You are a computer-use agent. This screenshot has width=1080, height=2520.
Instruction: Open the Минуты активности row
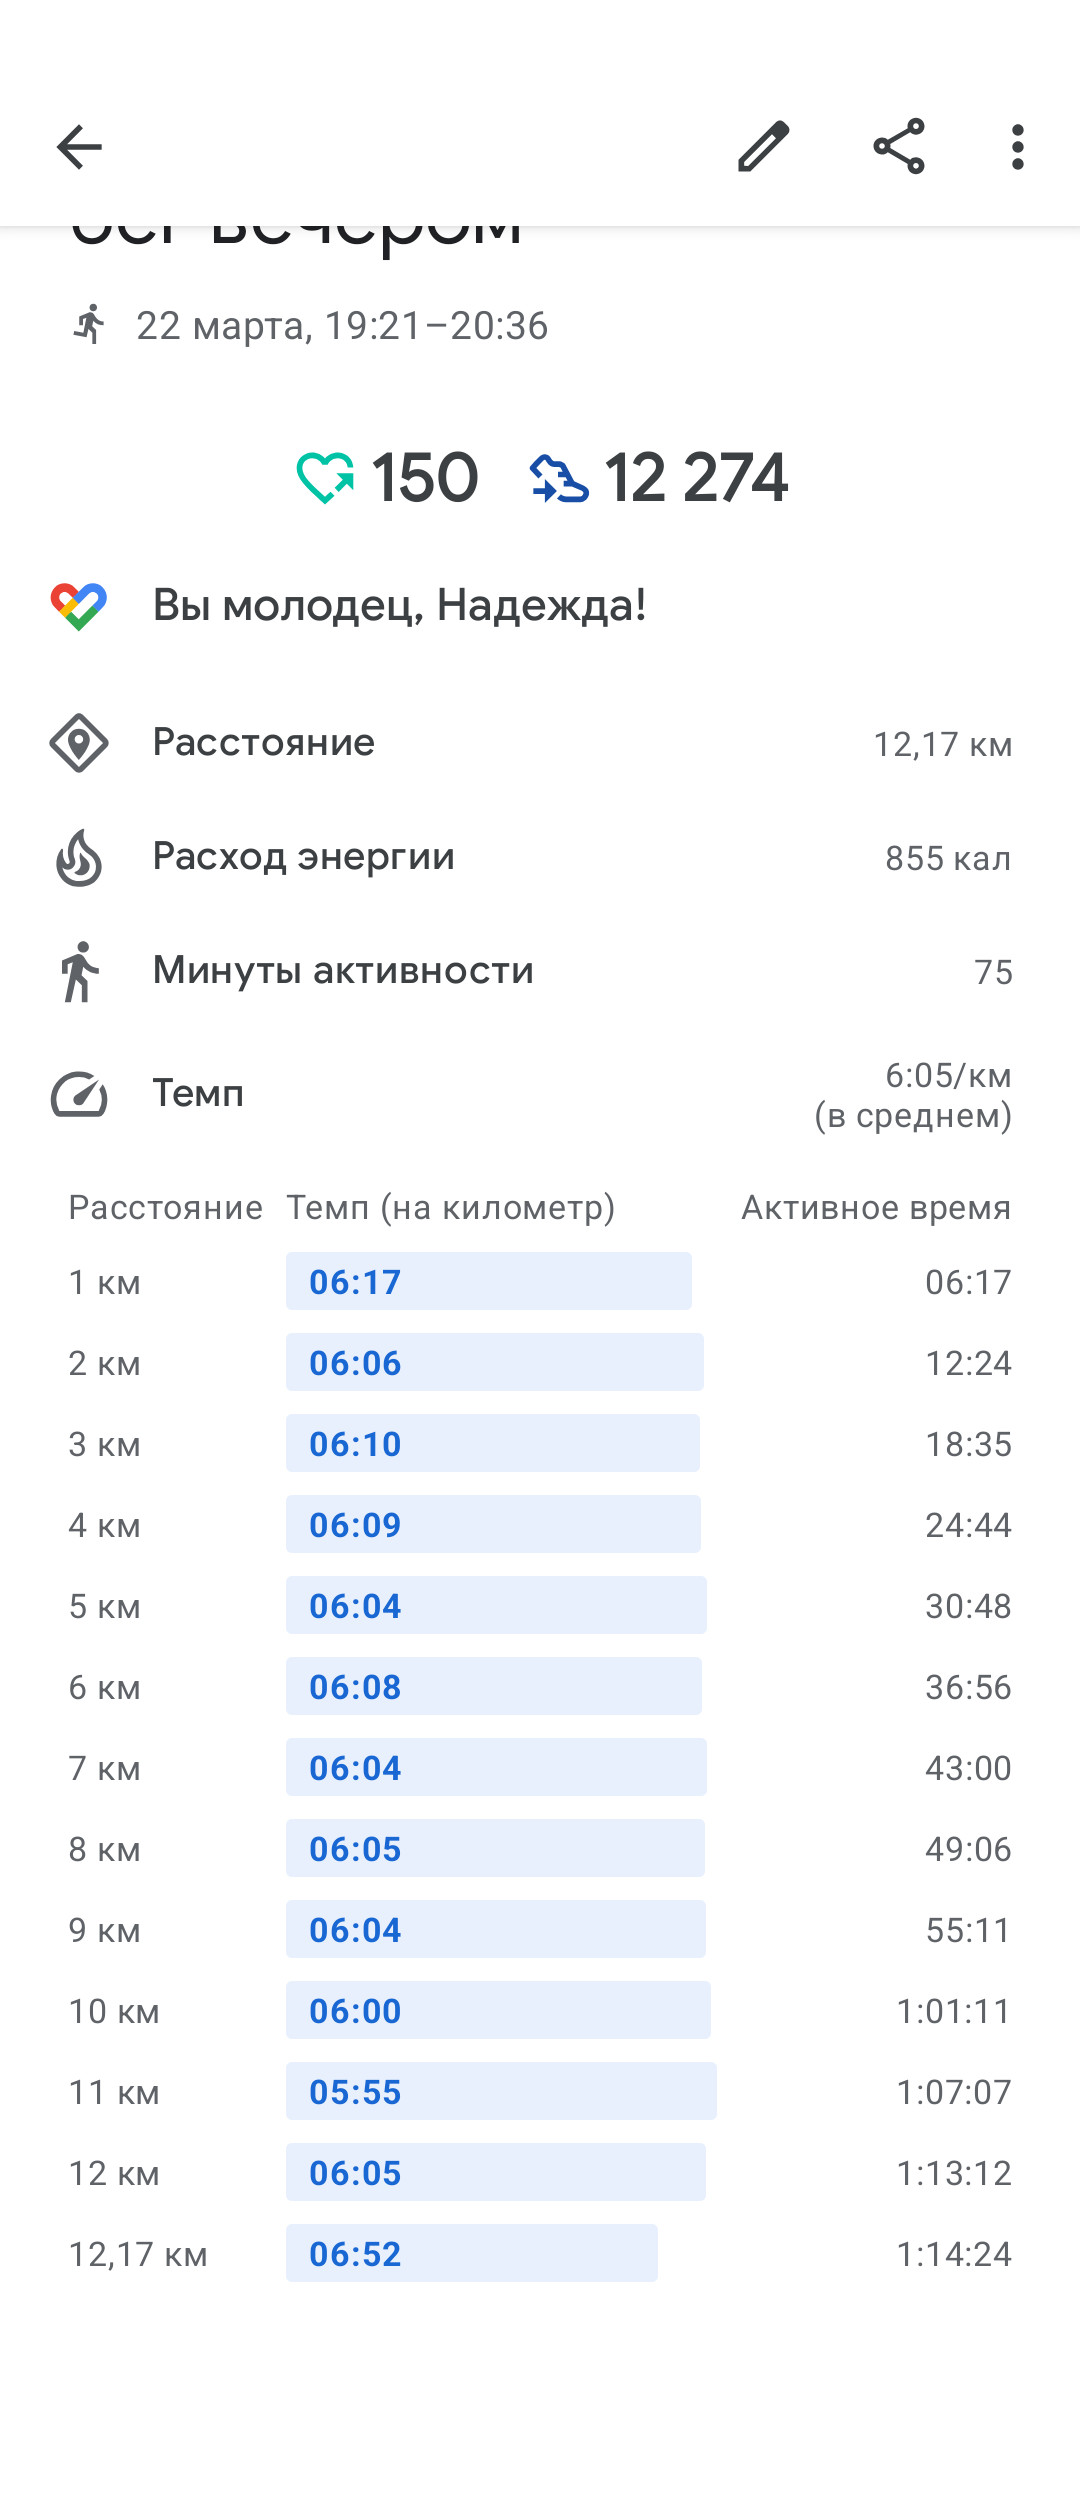pos(540,972)
